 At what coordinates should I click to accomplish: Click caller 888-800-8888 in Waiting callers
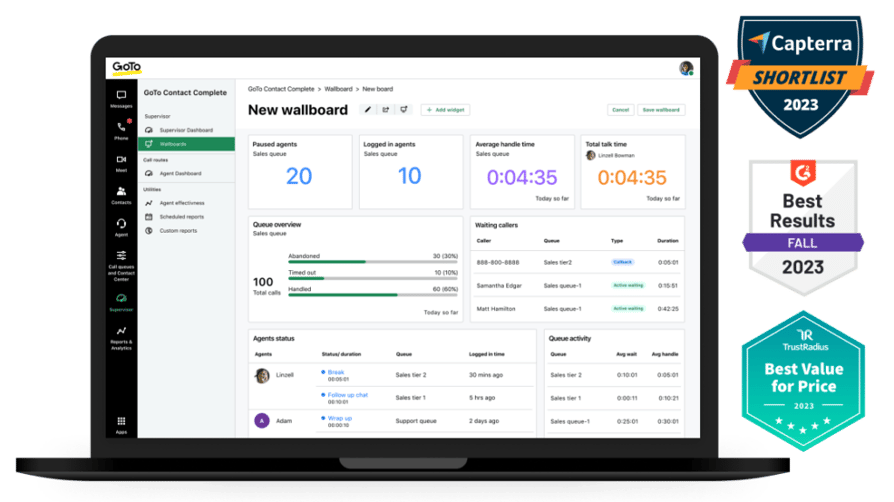point(498,262)
